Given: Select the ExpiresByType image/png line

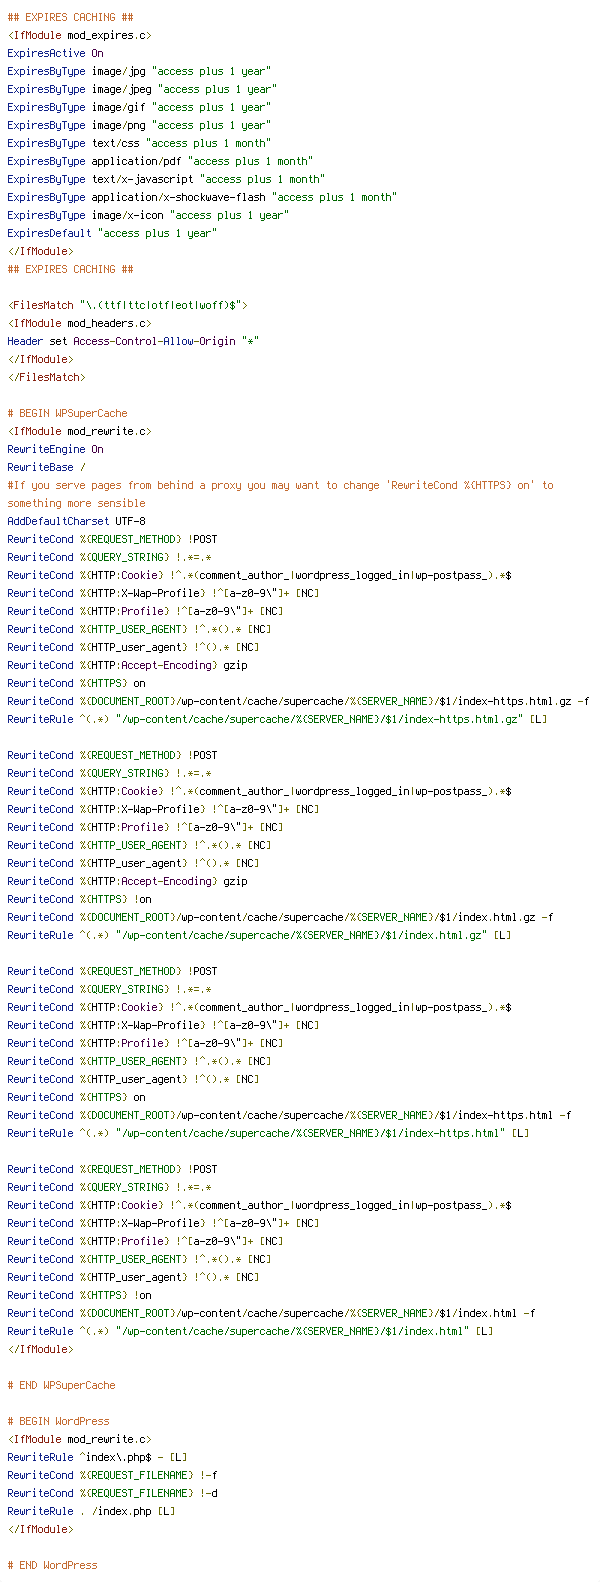Looking at the screenshot, I should [x=139, y=125].
